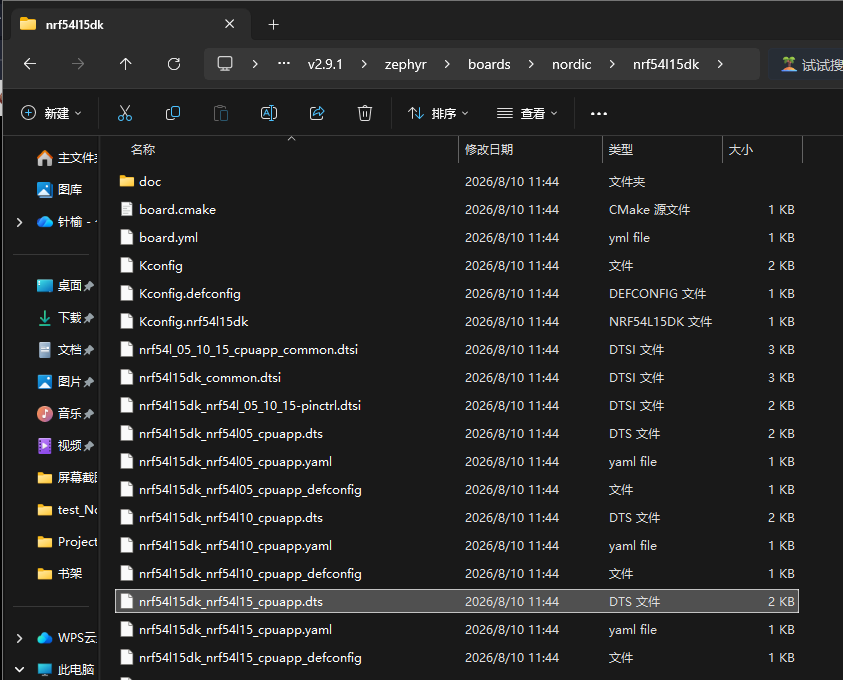The width and height of the screenshot is (843, 680).
Task: Collapse the 此电脑 tree item
Action: tap(19, 670)
